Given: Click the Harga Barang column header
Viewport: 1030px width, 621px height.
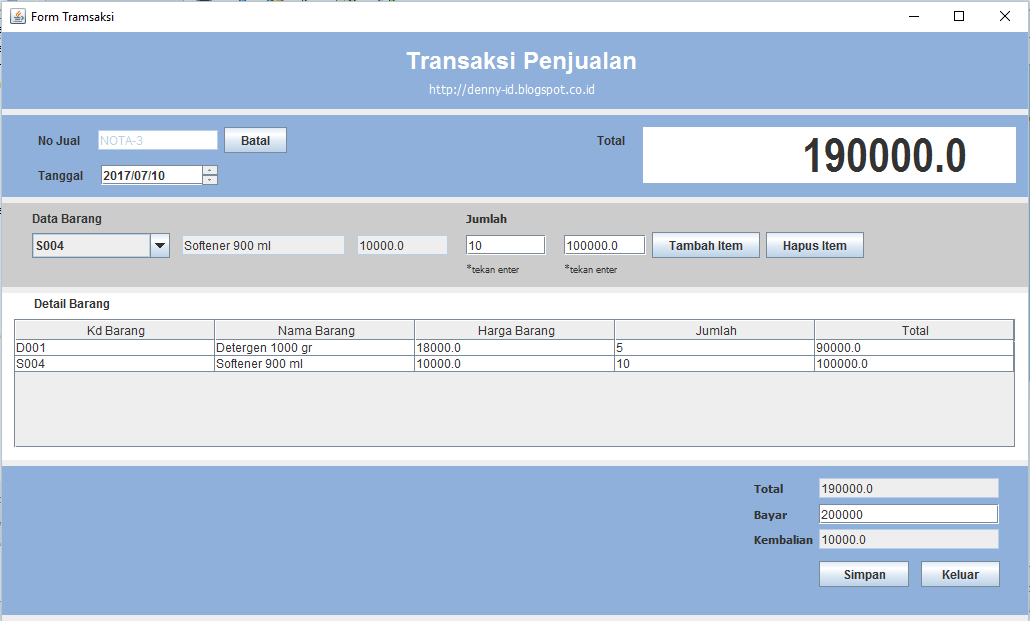Looking at the screenshot, I should coord(514,330).
